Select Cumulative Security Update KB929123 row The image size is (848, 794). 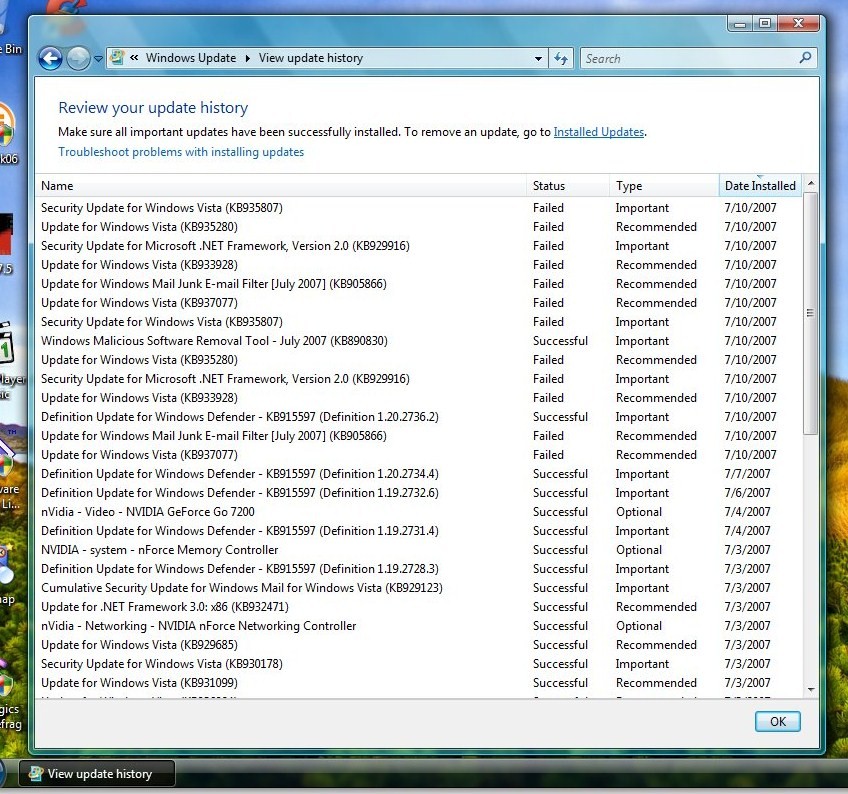(418, 588)
